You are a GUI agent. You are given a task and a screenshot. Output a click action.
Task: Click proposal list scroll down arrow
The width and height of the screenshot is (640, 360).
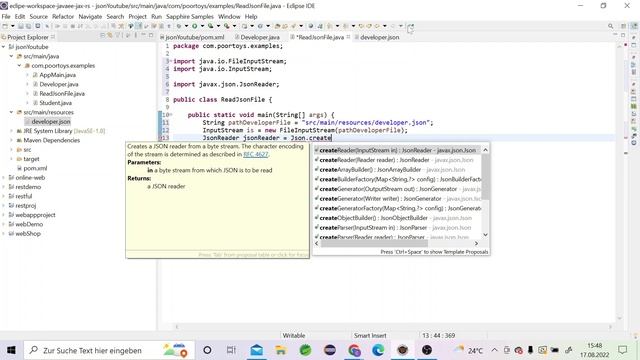(485, 235)
